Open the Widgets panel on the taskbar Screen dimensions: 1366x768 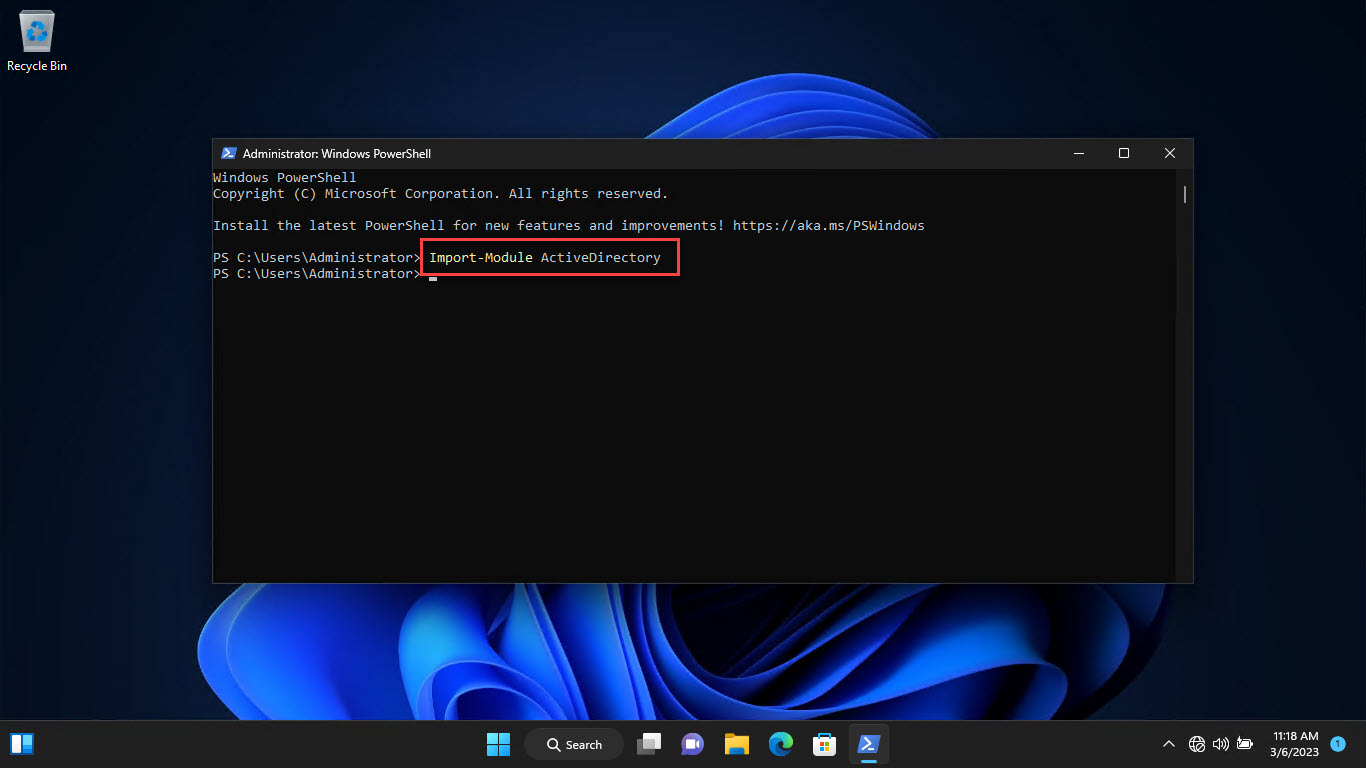tap(22, 744)
